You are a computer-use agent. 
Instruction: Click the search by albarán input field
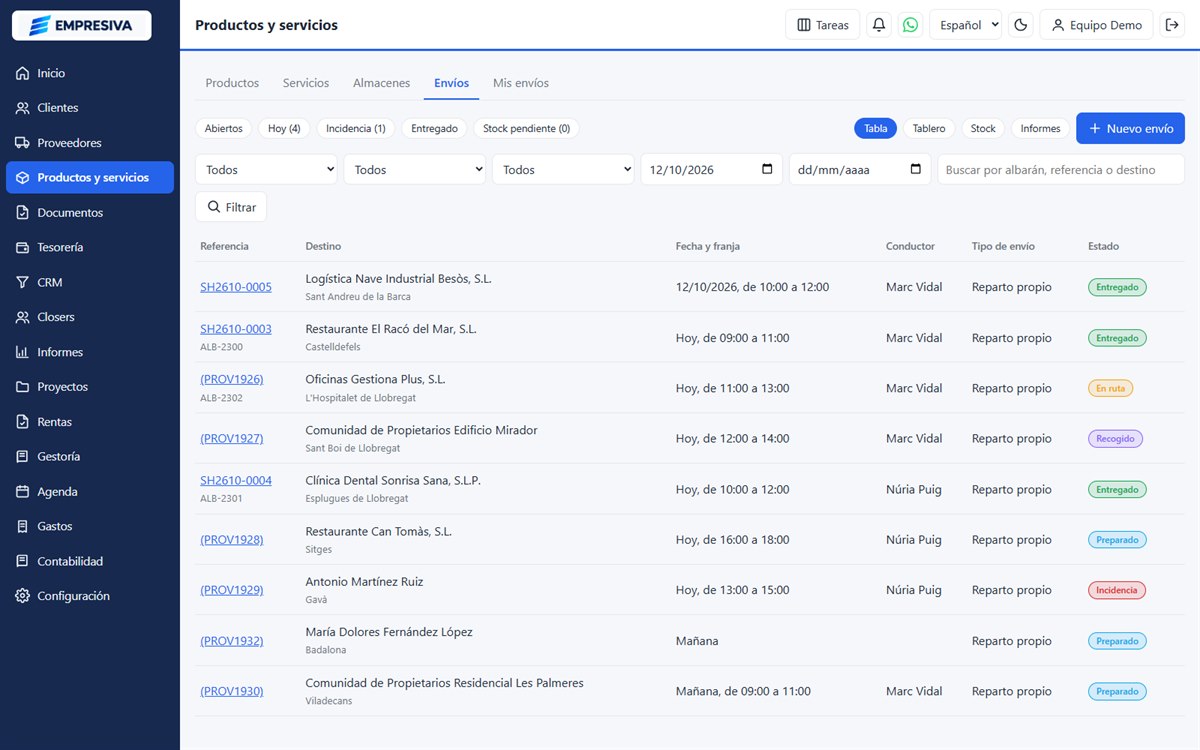[x=1061, y=170]
